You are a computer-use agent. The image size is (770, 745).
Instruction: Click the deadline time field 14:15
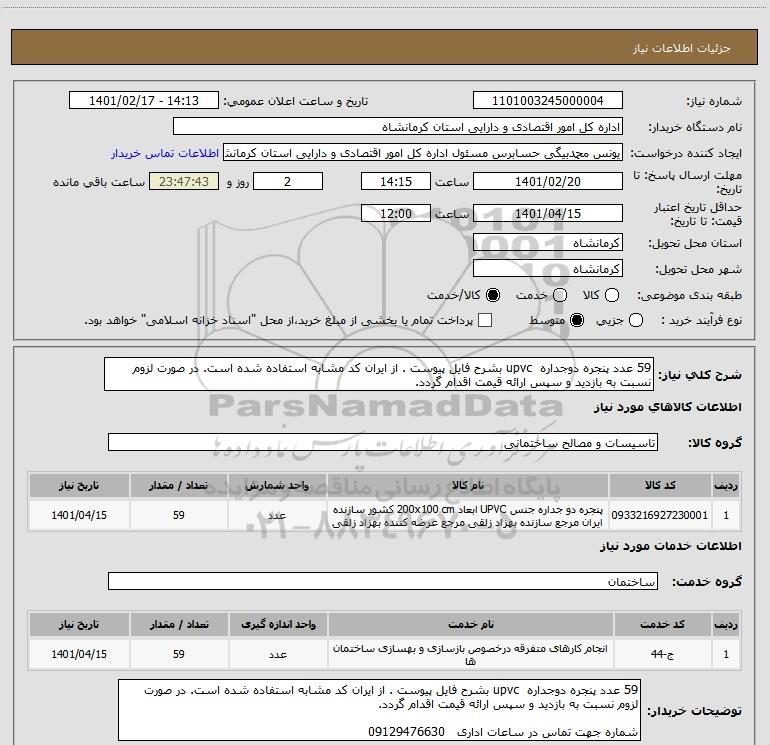(x=396, y=182)
